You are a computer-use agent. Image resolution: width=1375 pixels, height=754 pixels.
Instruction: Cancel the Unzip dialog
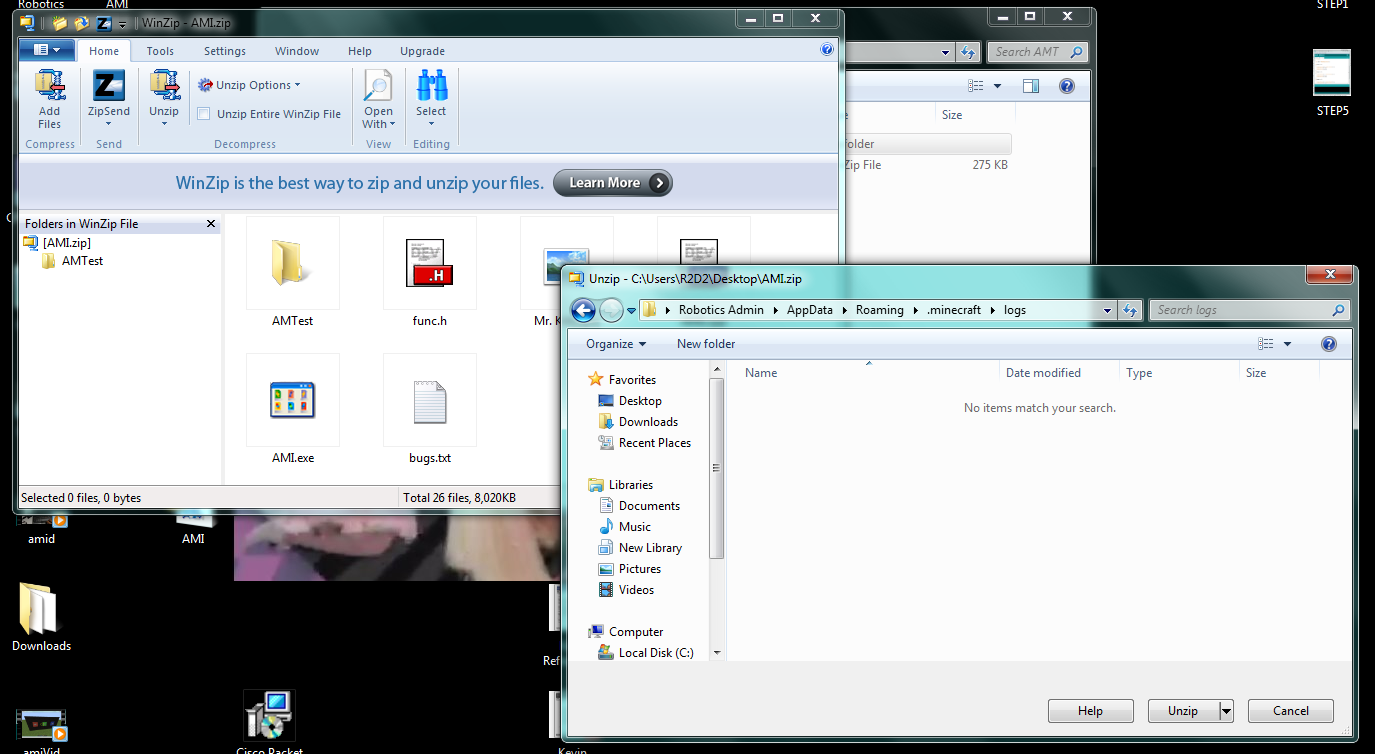pos(1291,711)
